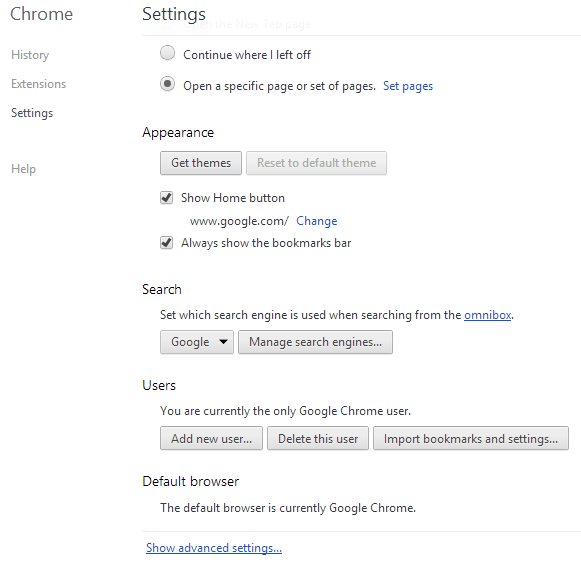The width and height of the screenshot is (581, 575).
Task: Click the Add new user button
Action: click(211, 438)
